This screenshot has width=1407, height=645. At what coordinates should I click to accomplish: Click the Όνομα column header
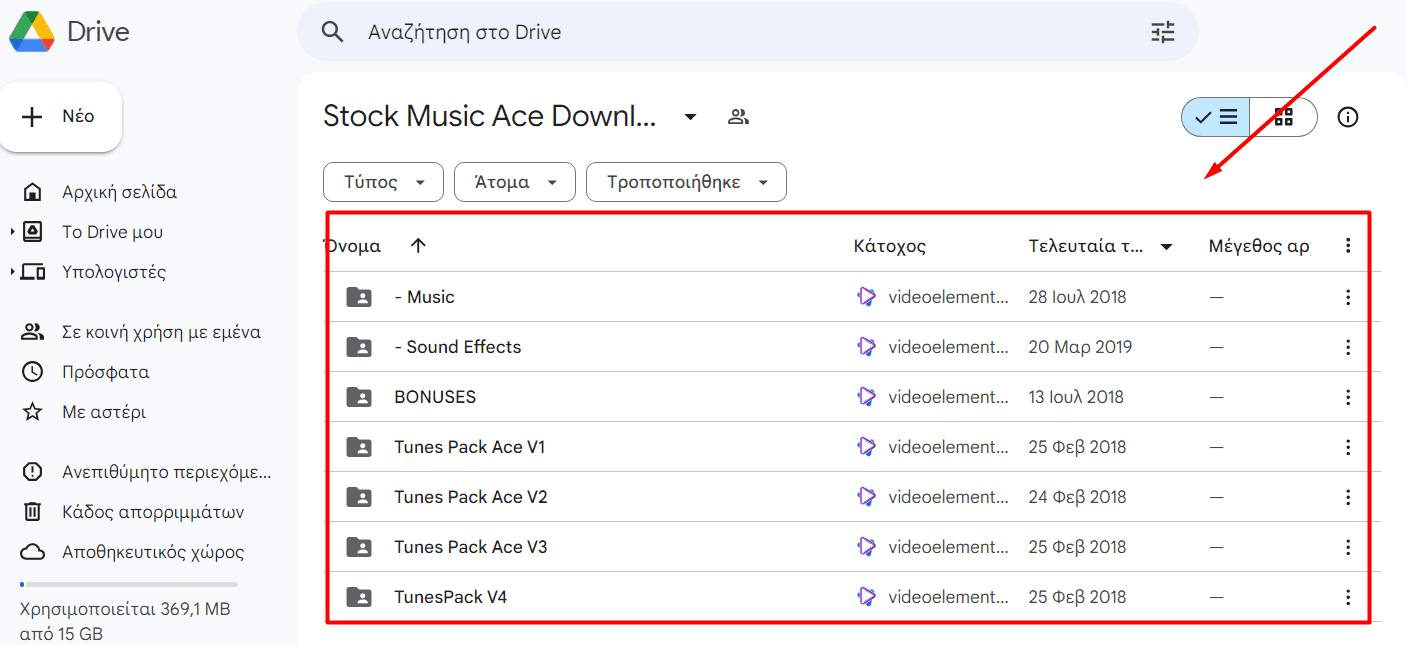[353, 246]
